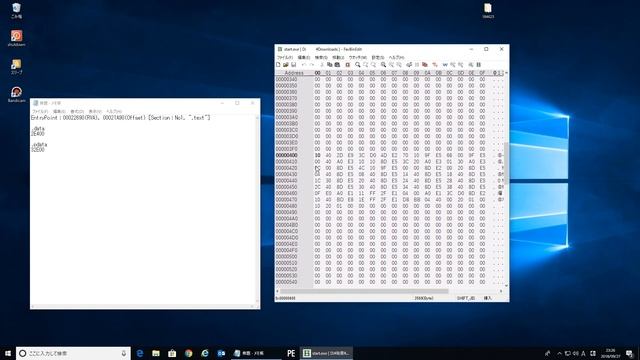The width and height of the screenshot is (640, 360).
Task: Click the microphone icon in taskbar search
Action: (124, 353)
